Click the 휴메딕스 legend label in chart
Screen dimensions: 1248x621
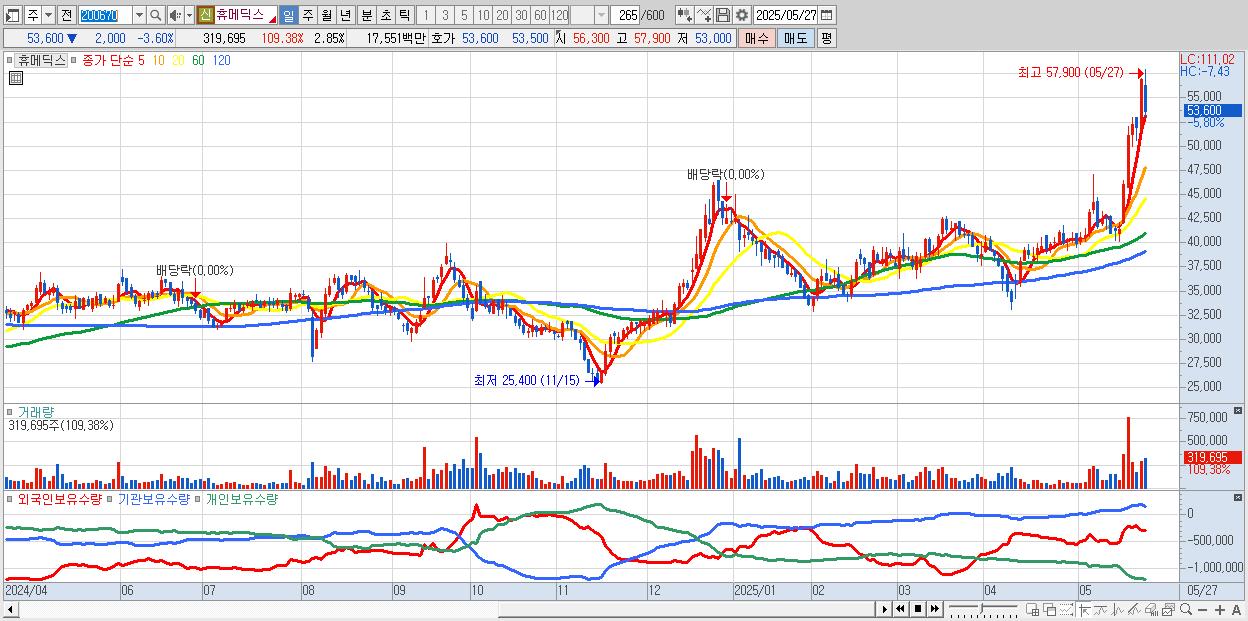[x=42, y=60]
